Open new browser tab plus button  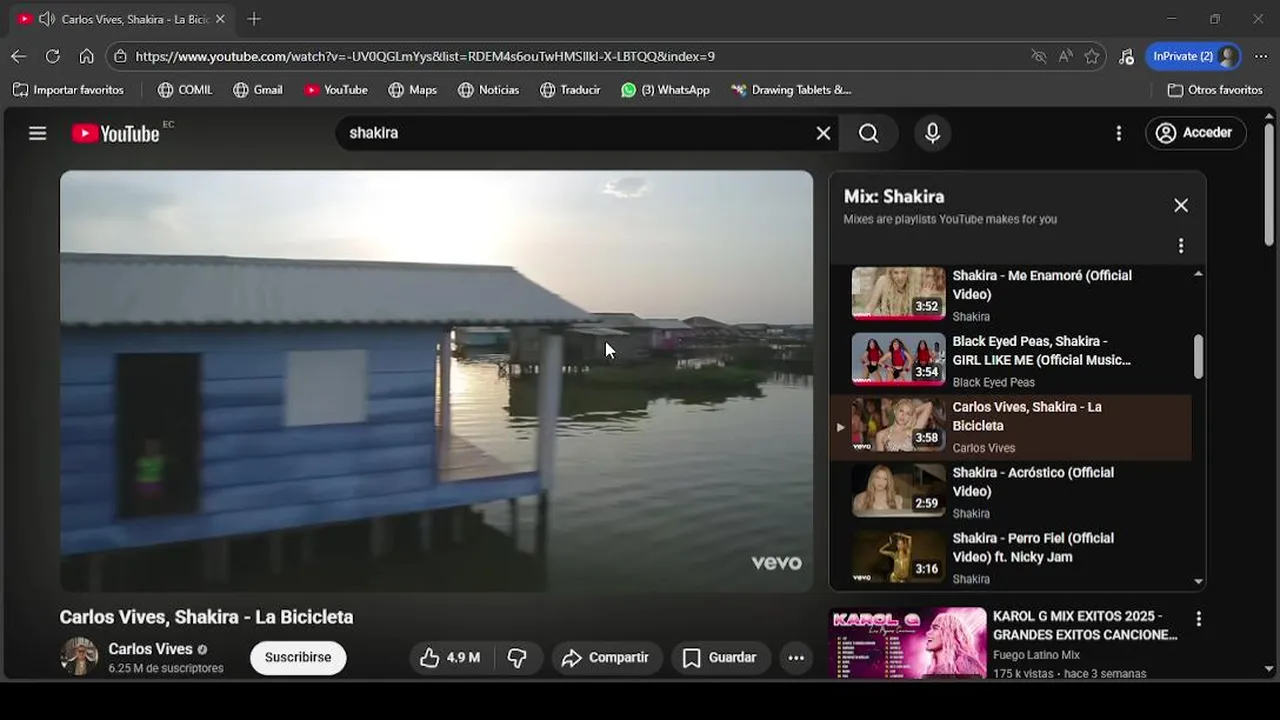pyautogui.click(x=254, y=19)
